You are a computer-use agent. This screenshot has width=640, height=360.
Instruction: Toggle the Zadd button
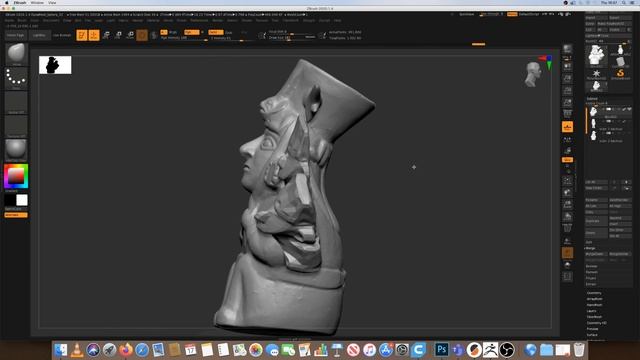click(216, 32)
